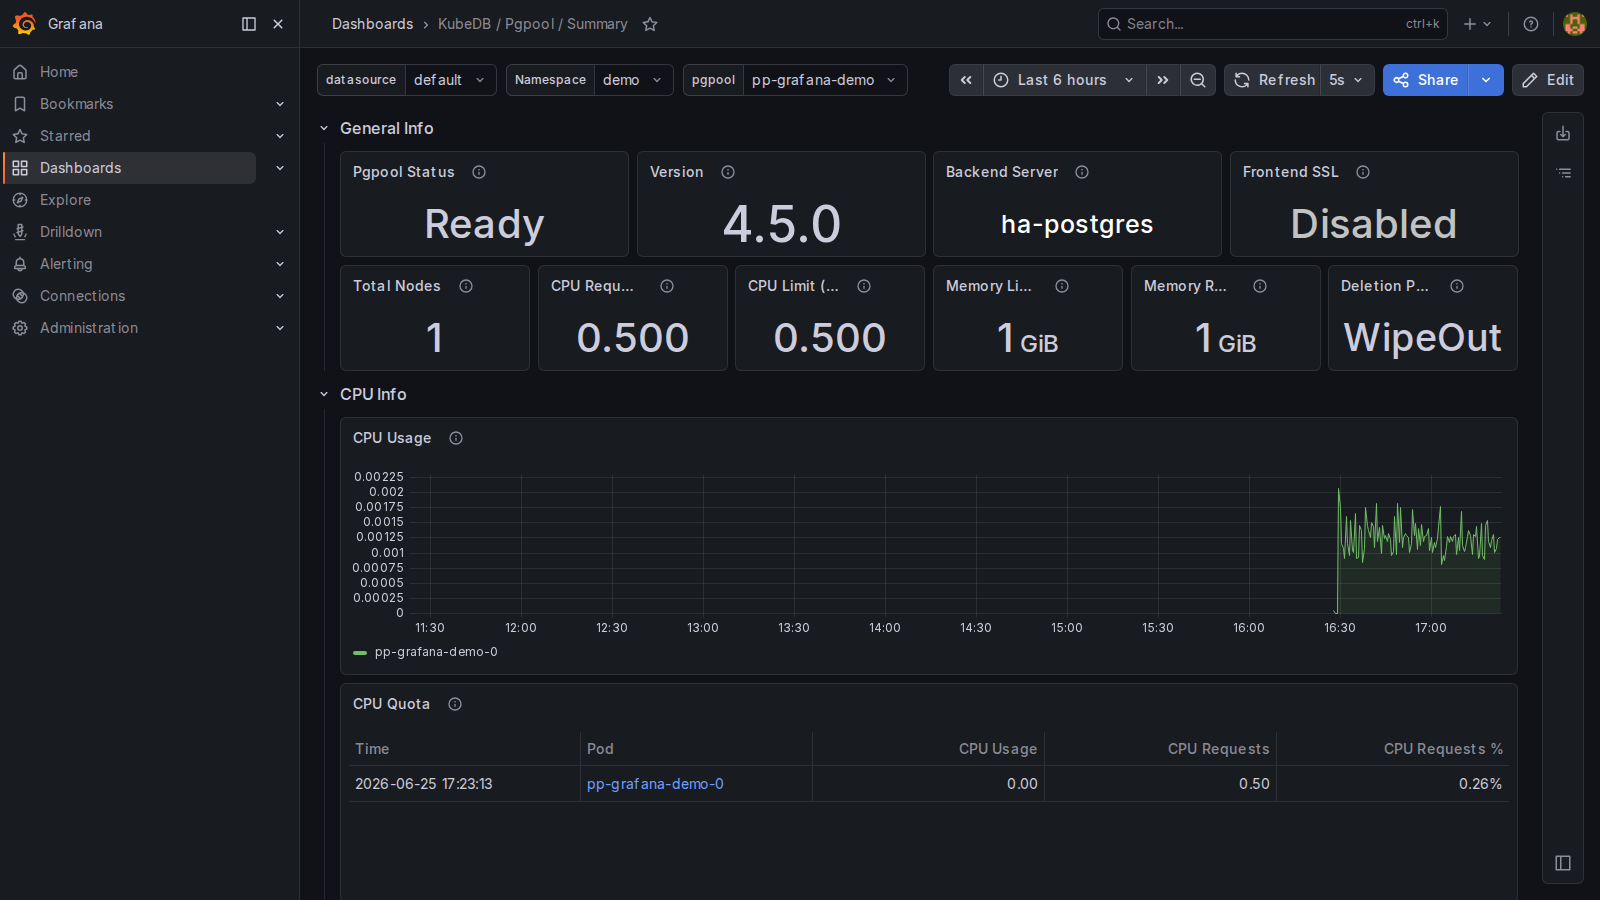Expand the Connections menu section

[x=280, y=296]
